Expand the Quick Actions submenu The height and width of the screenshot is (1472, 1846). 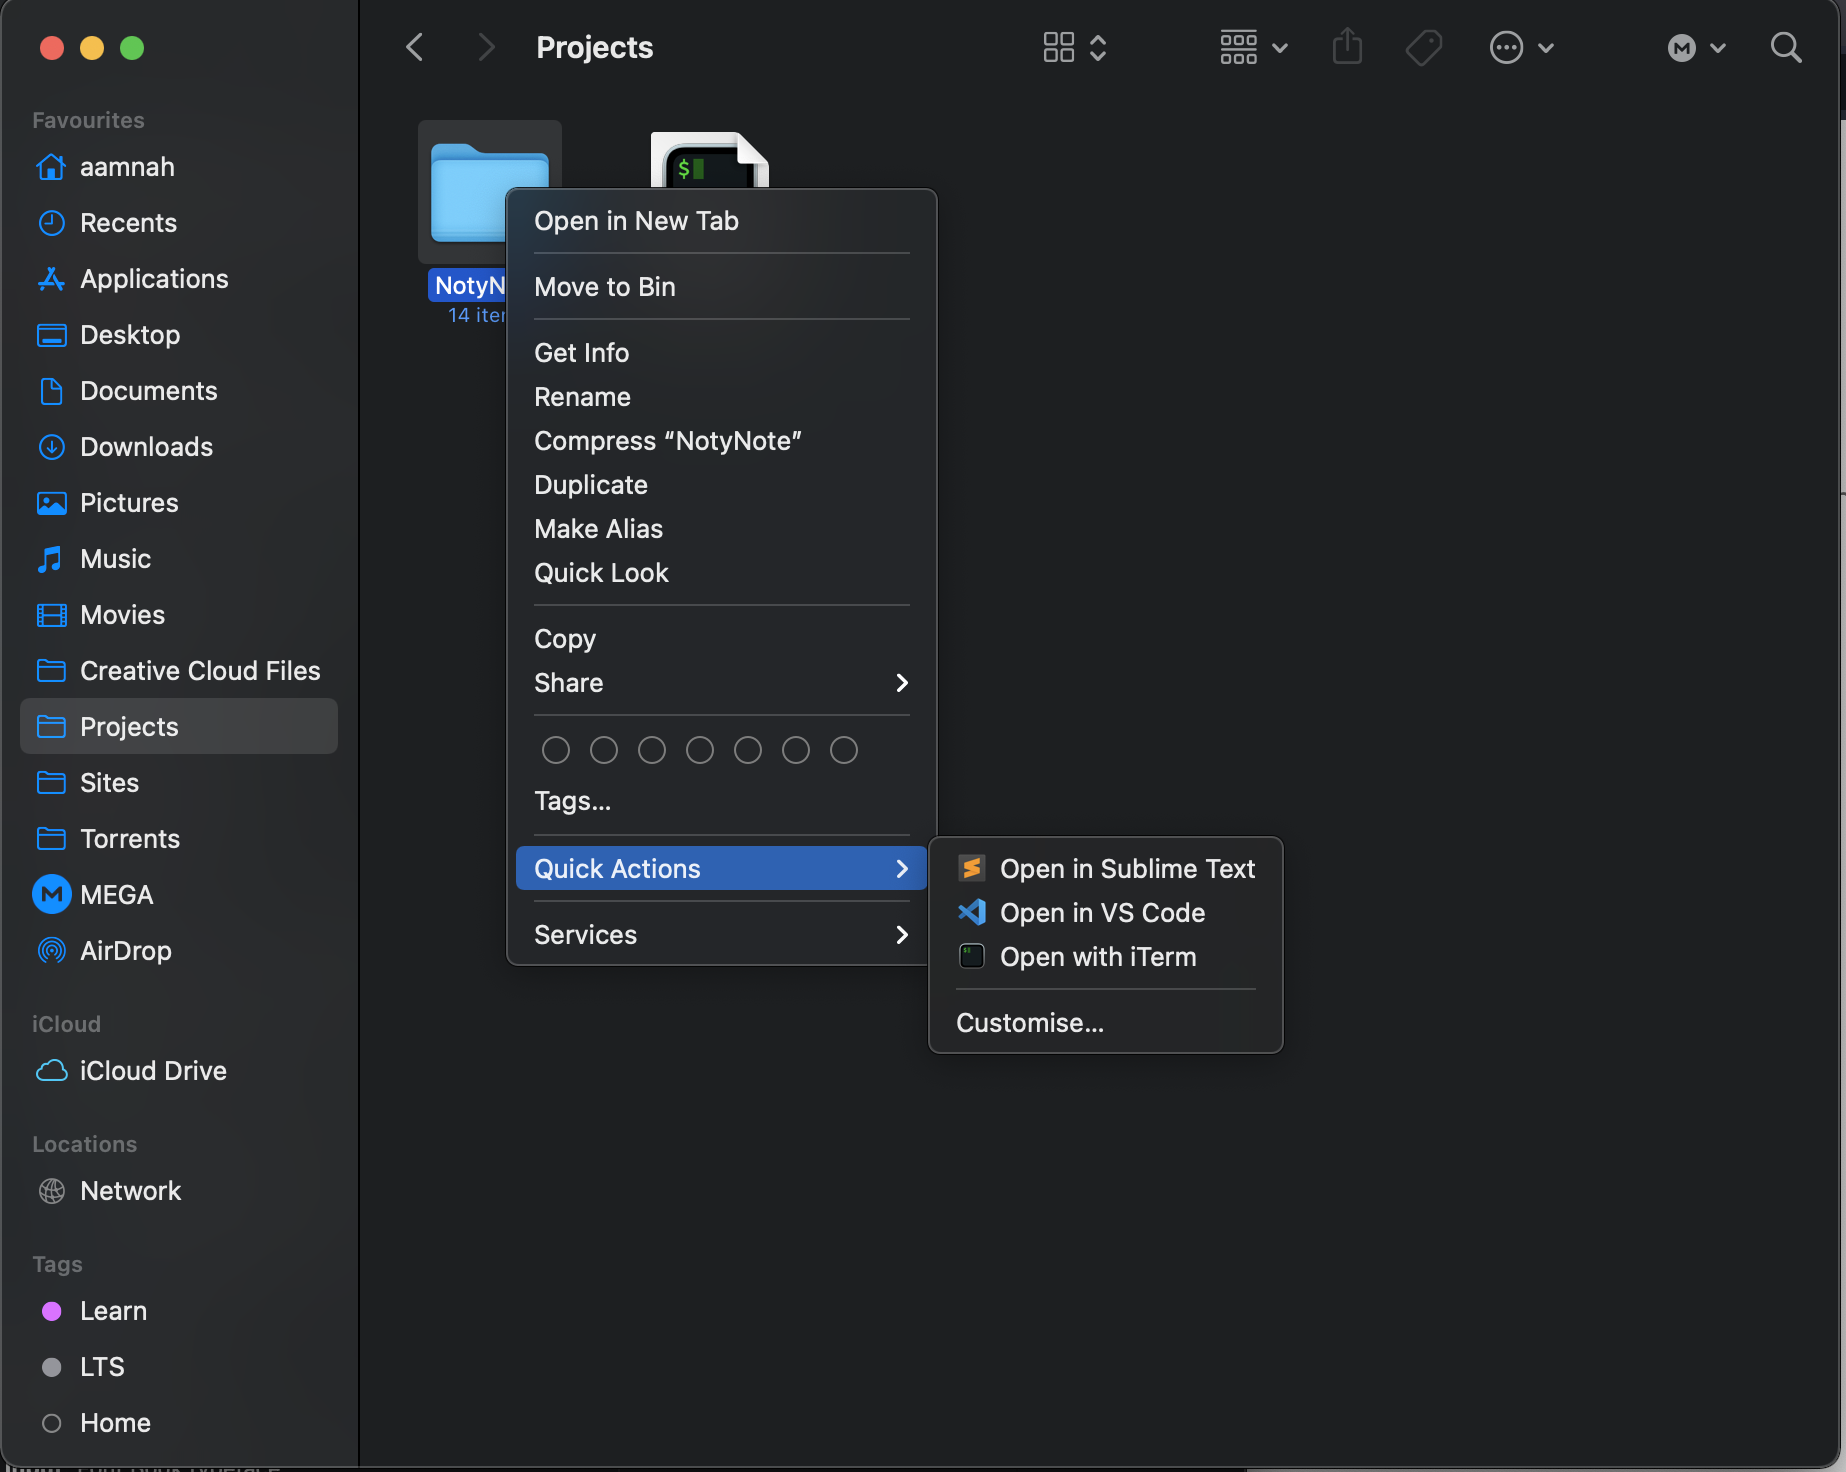pyautogui.click(x=721, y=868)
